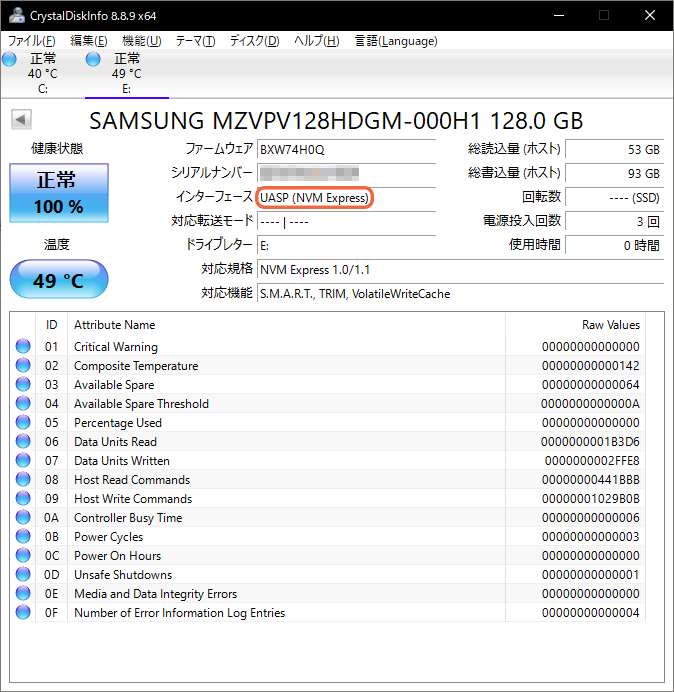This screenshot has width=674, height=692.
Task: Close the CrystalDiskInfo window
Action: [x=650, y=15]
